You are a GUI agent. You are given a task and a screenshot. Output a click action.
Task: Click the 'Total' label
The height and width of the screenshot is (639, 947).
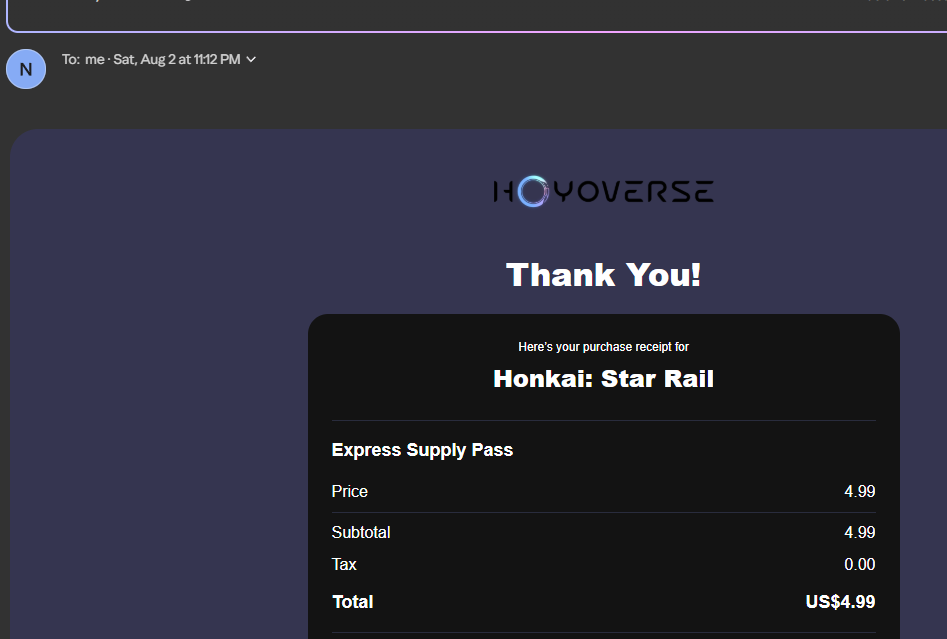pos(353,602)
